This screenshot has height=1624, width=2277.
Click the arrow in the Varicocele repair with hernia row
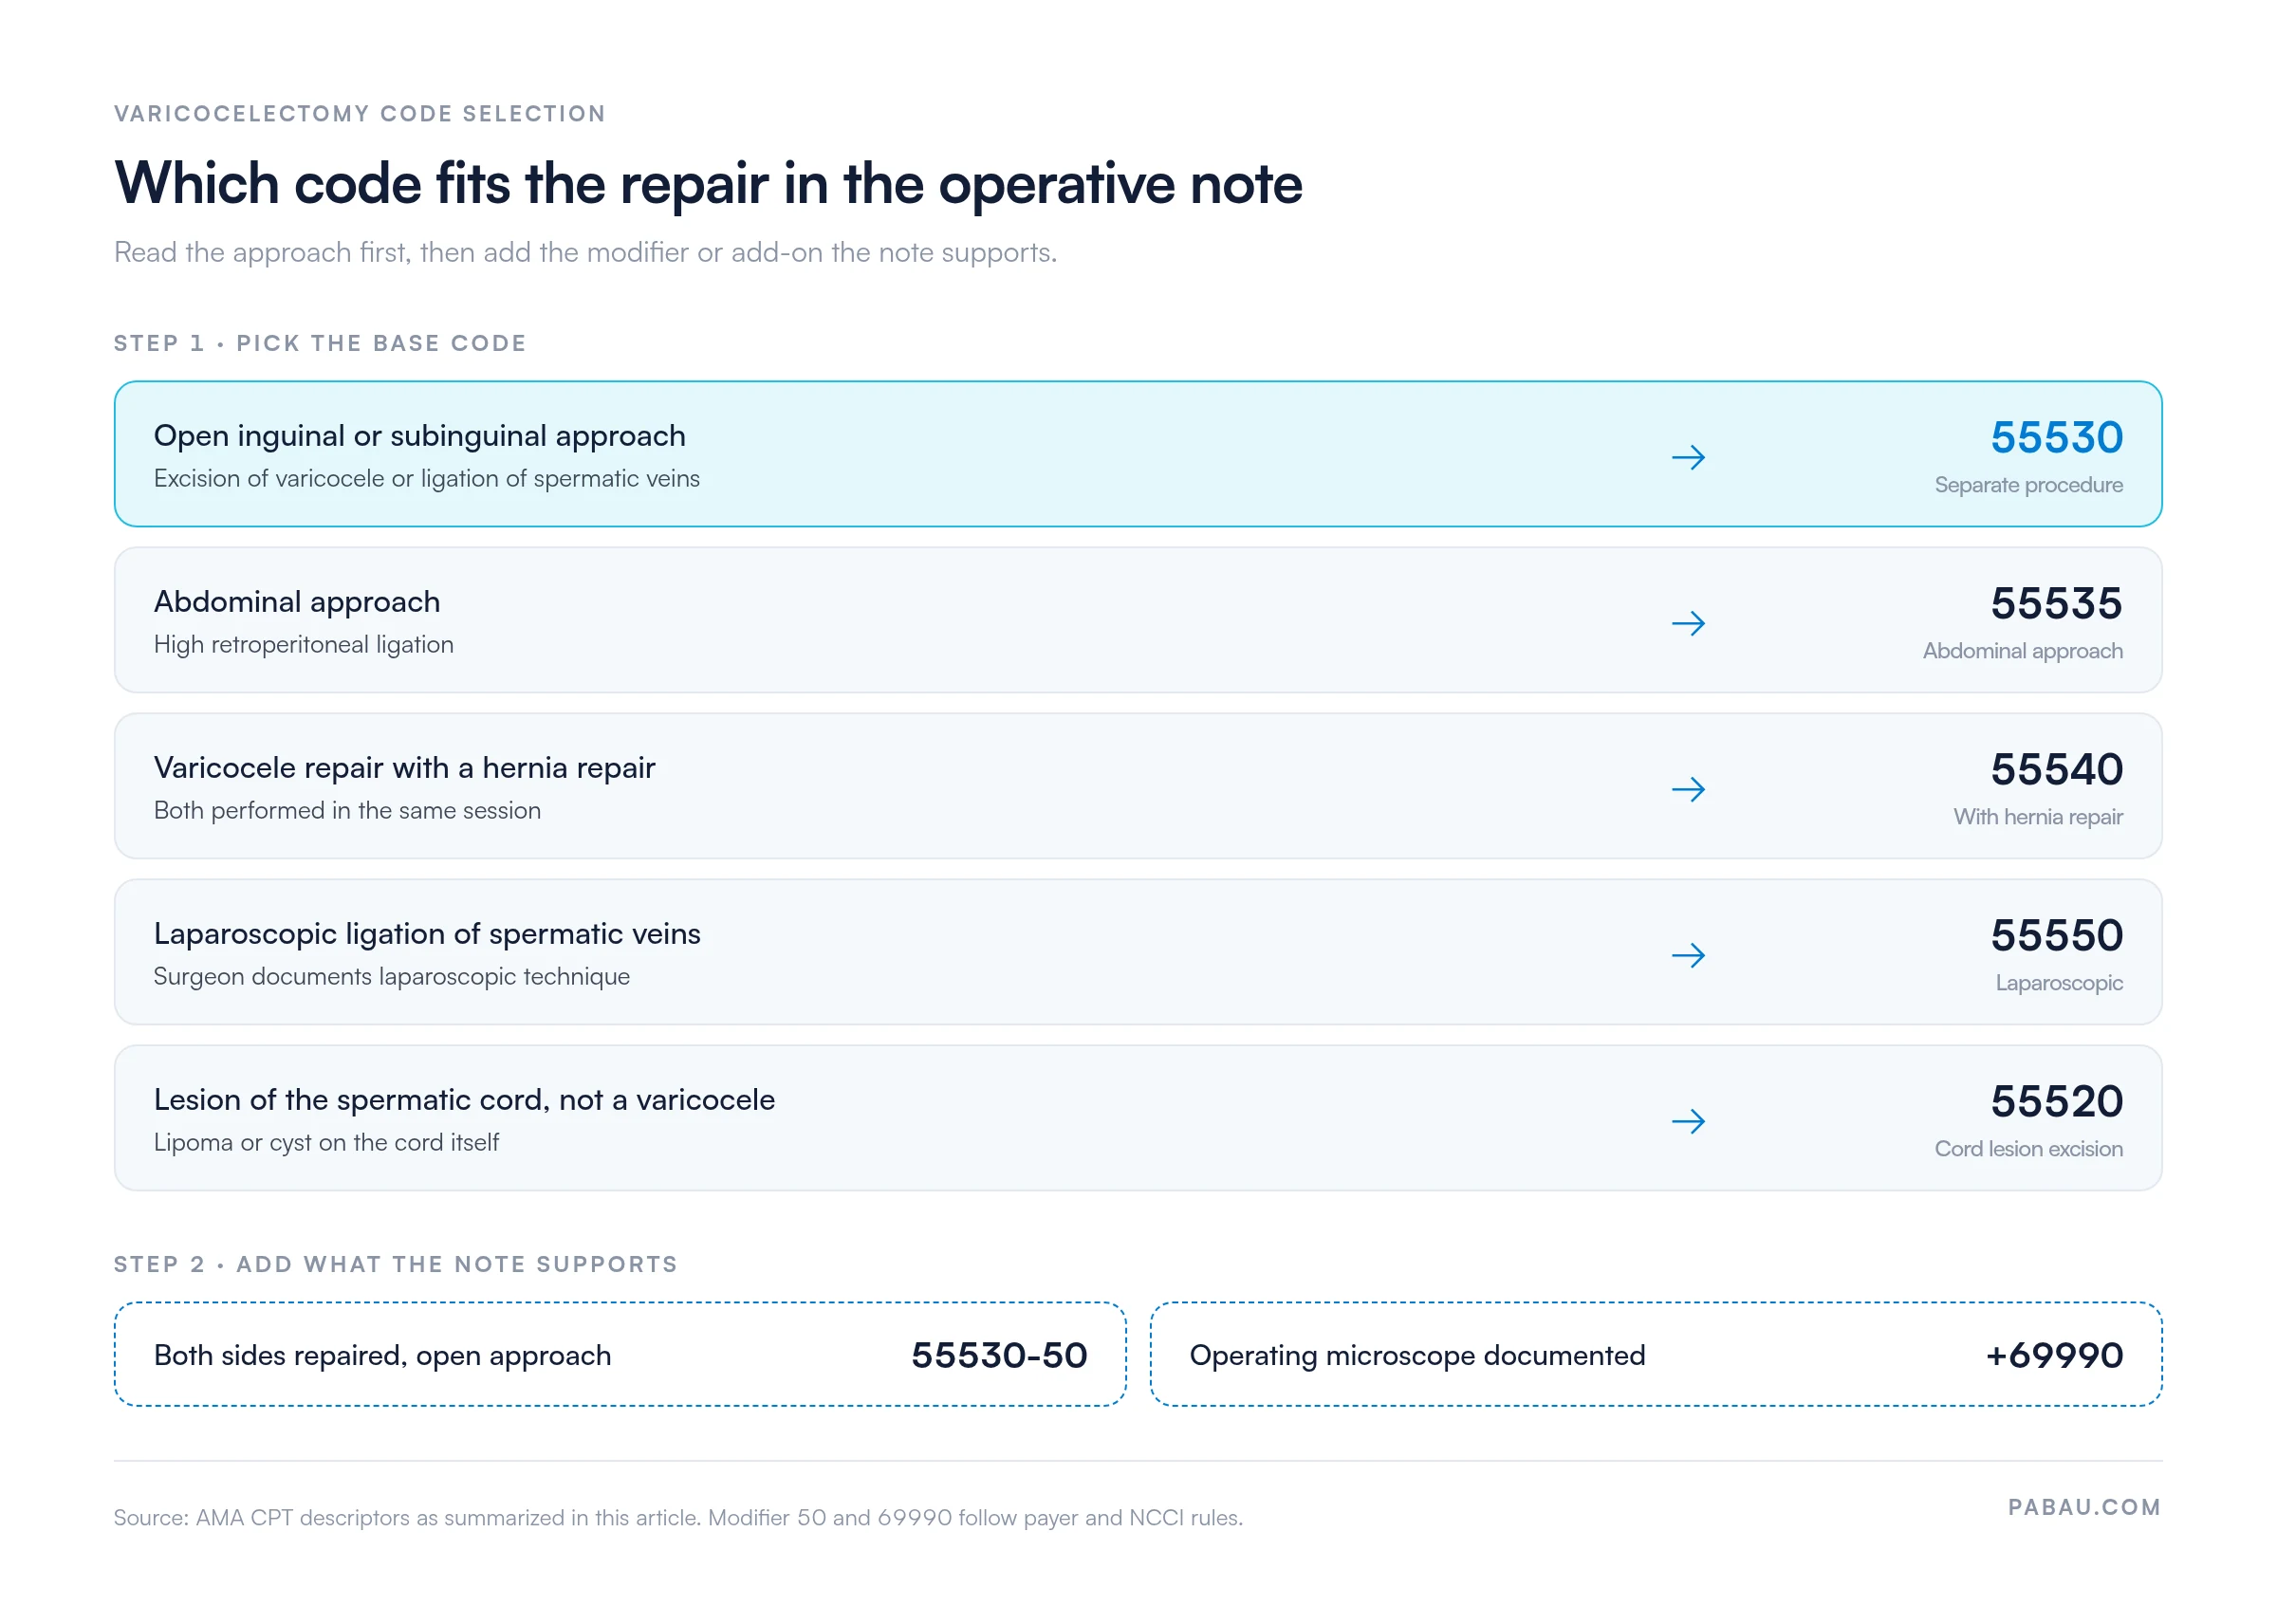click(1688, 790)
